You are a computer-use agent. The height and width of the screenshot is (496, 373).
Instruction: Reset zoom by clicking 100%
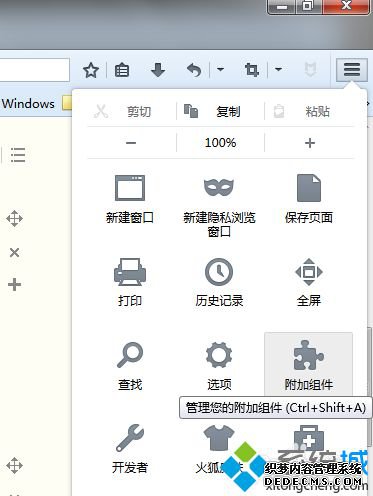point(220,143)
